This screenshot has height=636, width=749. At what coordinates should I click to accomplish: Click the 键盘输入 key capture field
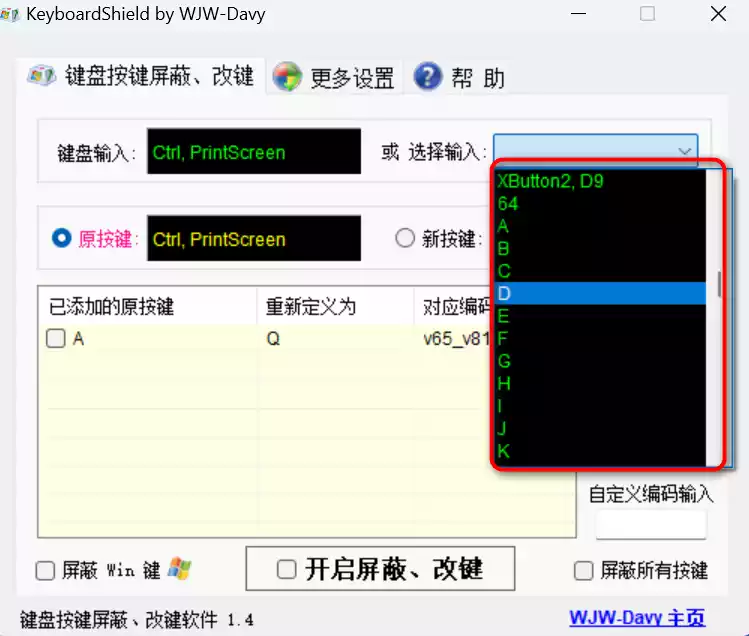[x=254, y=151]
